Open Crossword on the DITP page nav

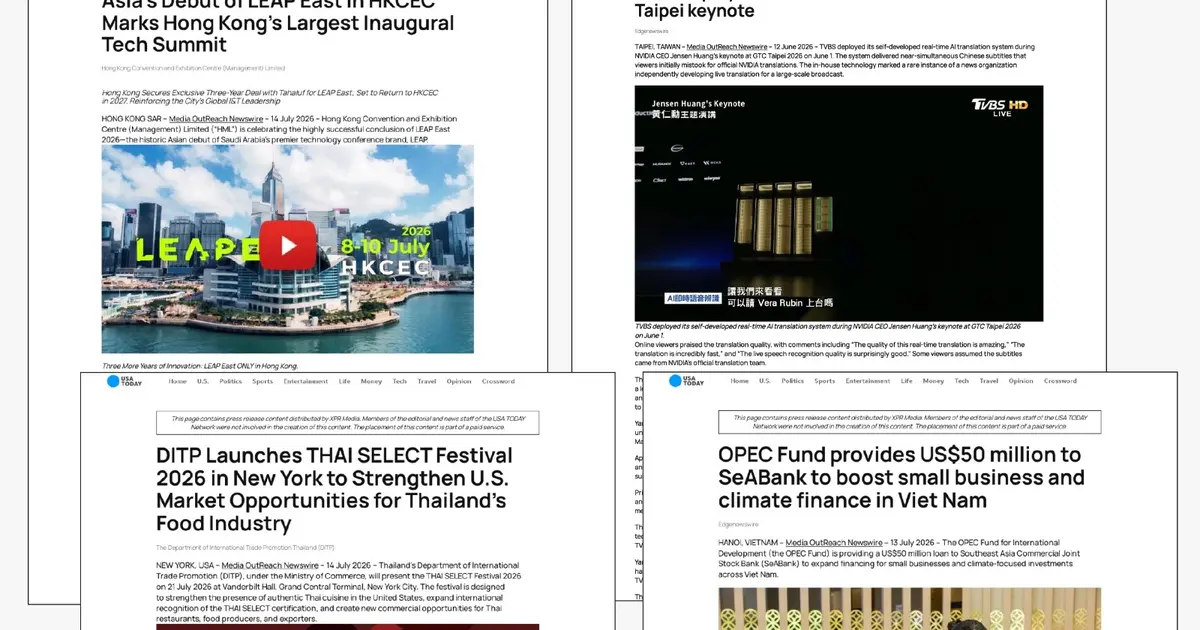tap(499, 381)
